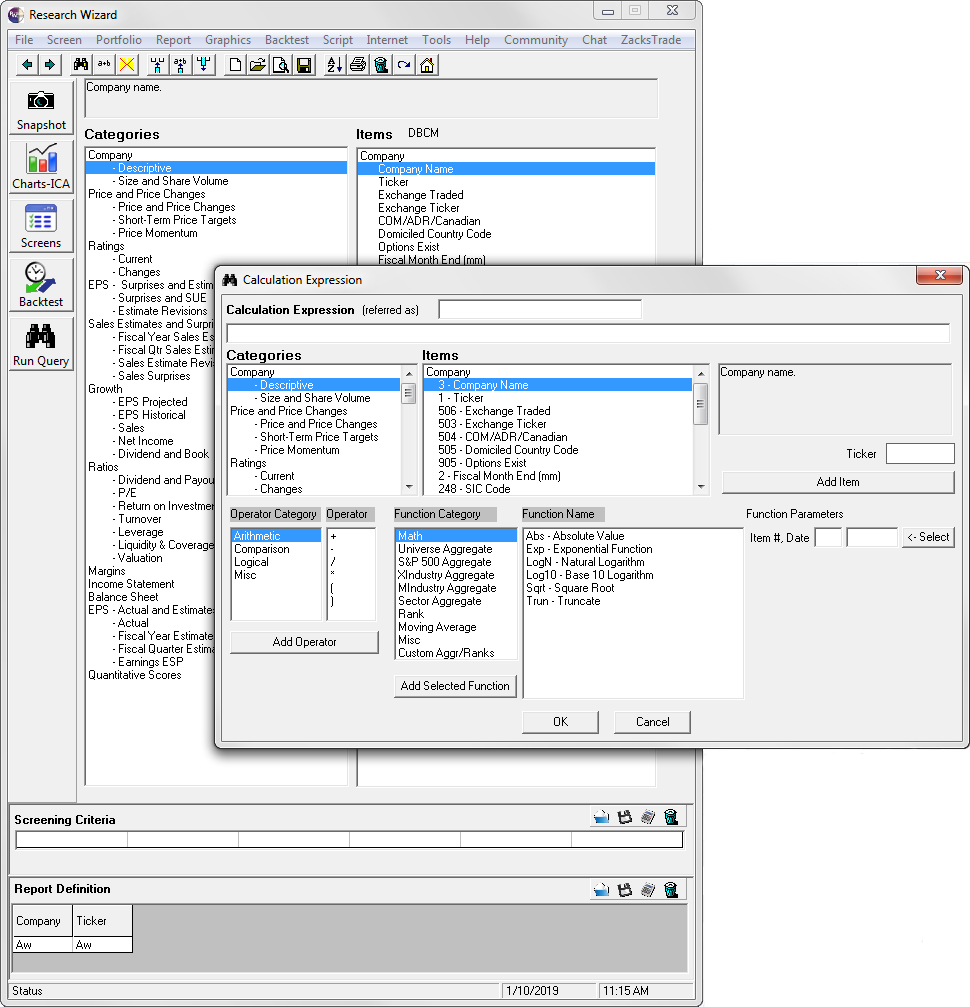This screenshot has height=1007, width=970.
Task: Click the open folder toolbar icon
Action: tap(258, 65)
